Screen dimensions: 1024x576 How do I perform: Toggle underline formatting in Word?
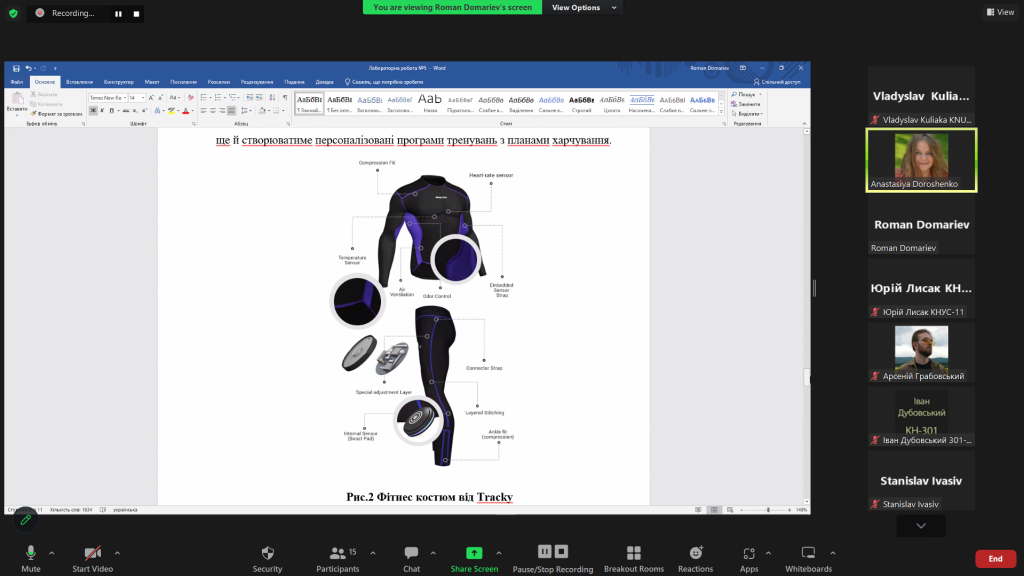[x=111, y=111]
